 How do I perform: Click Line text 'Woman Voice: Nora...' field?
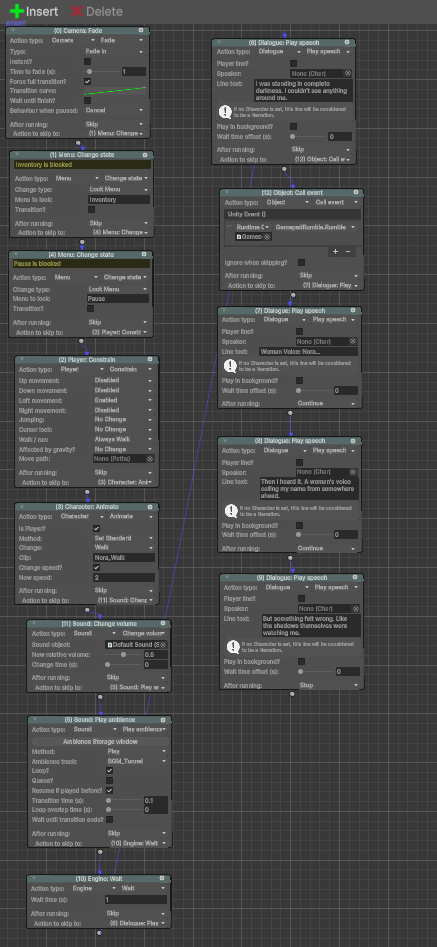[308, 352]
